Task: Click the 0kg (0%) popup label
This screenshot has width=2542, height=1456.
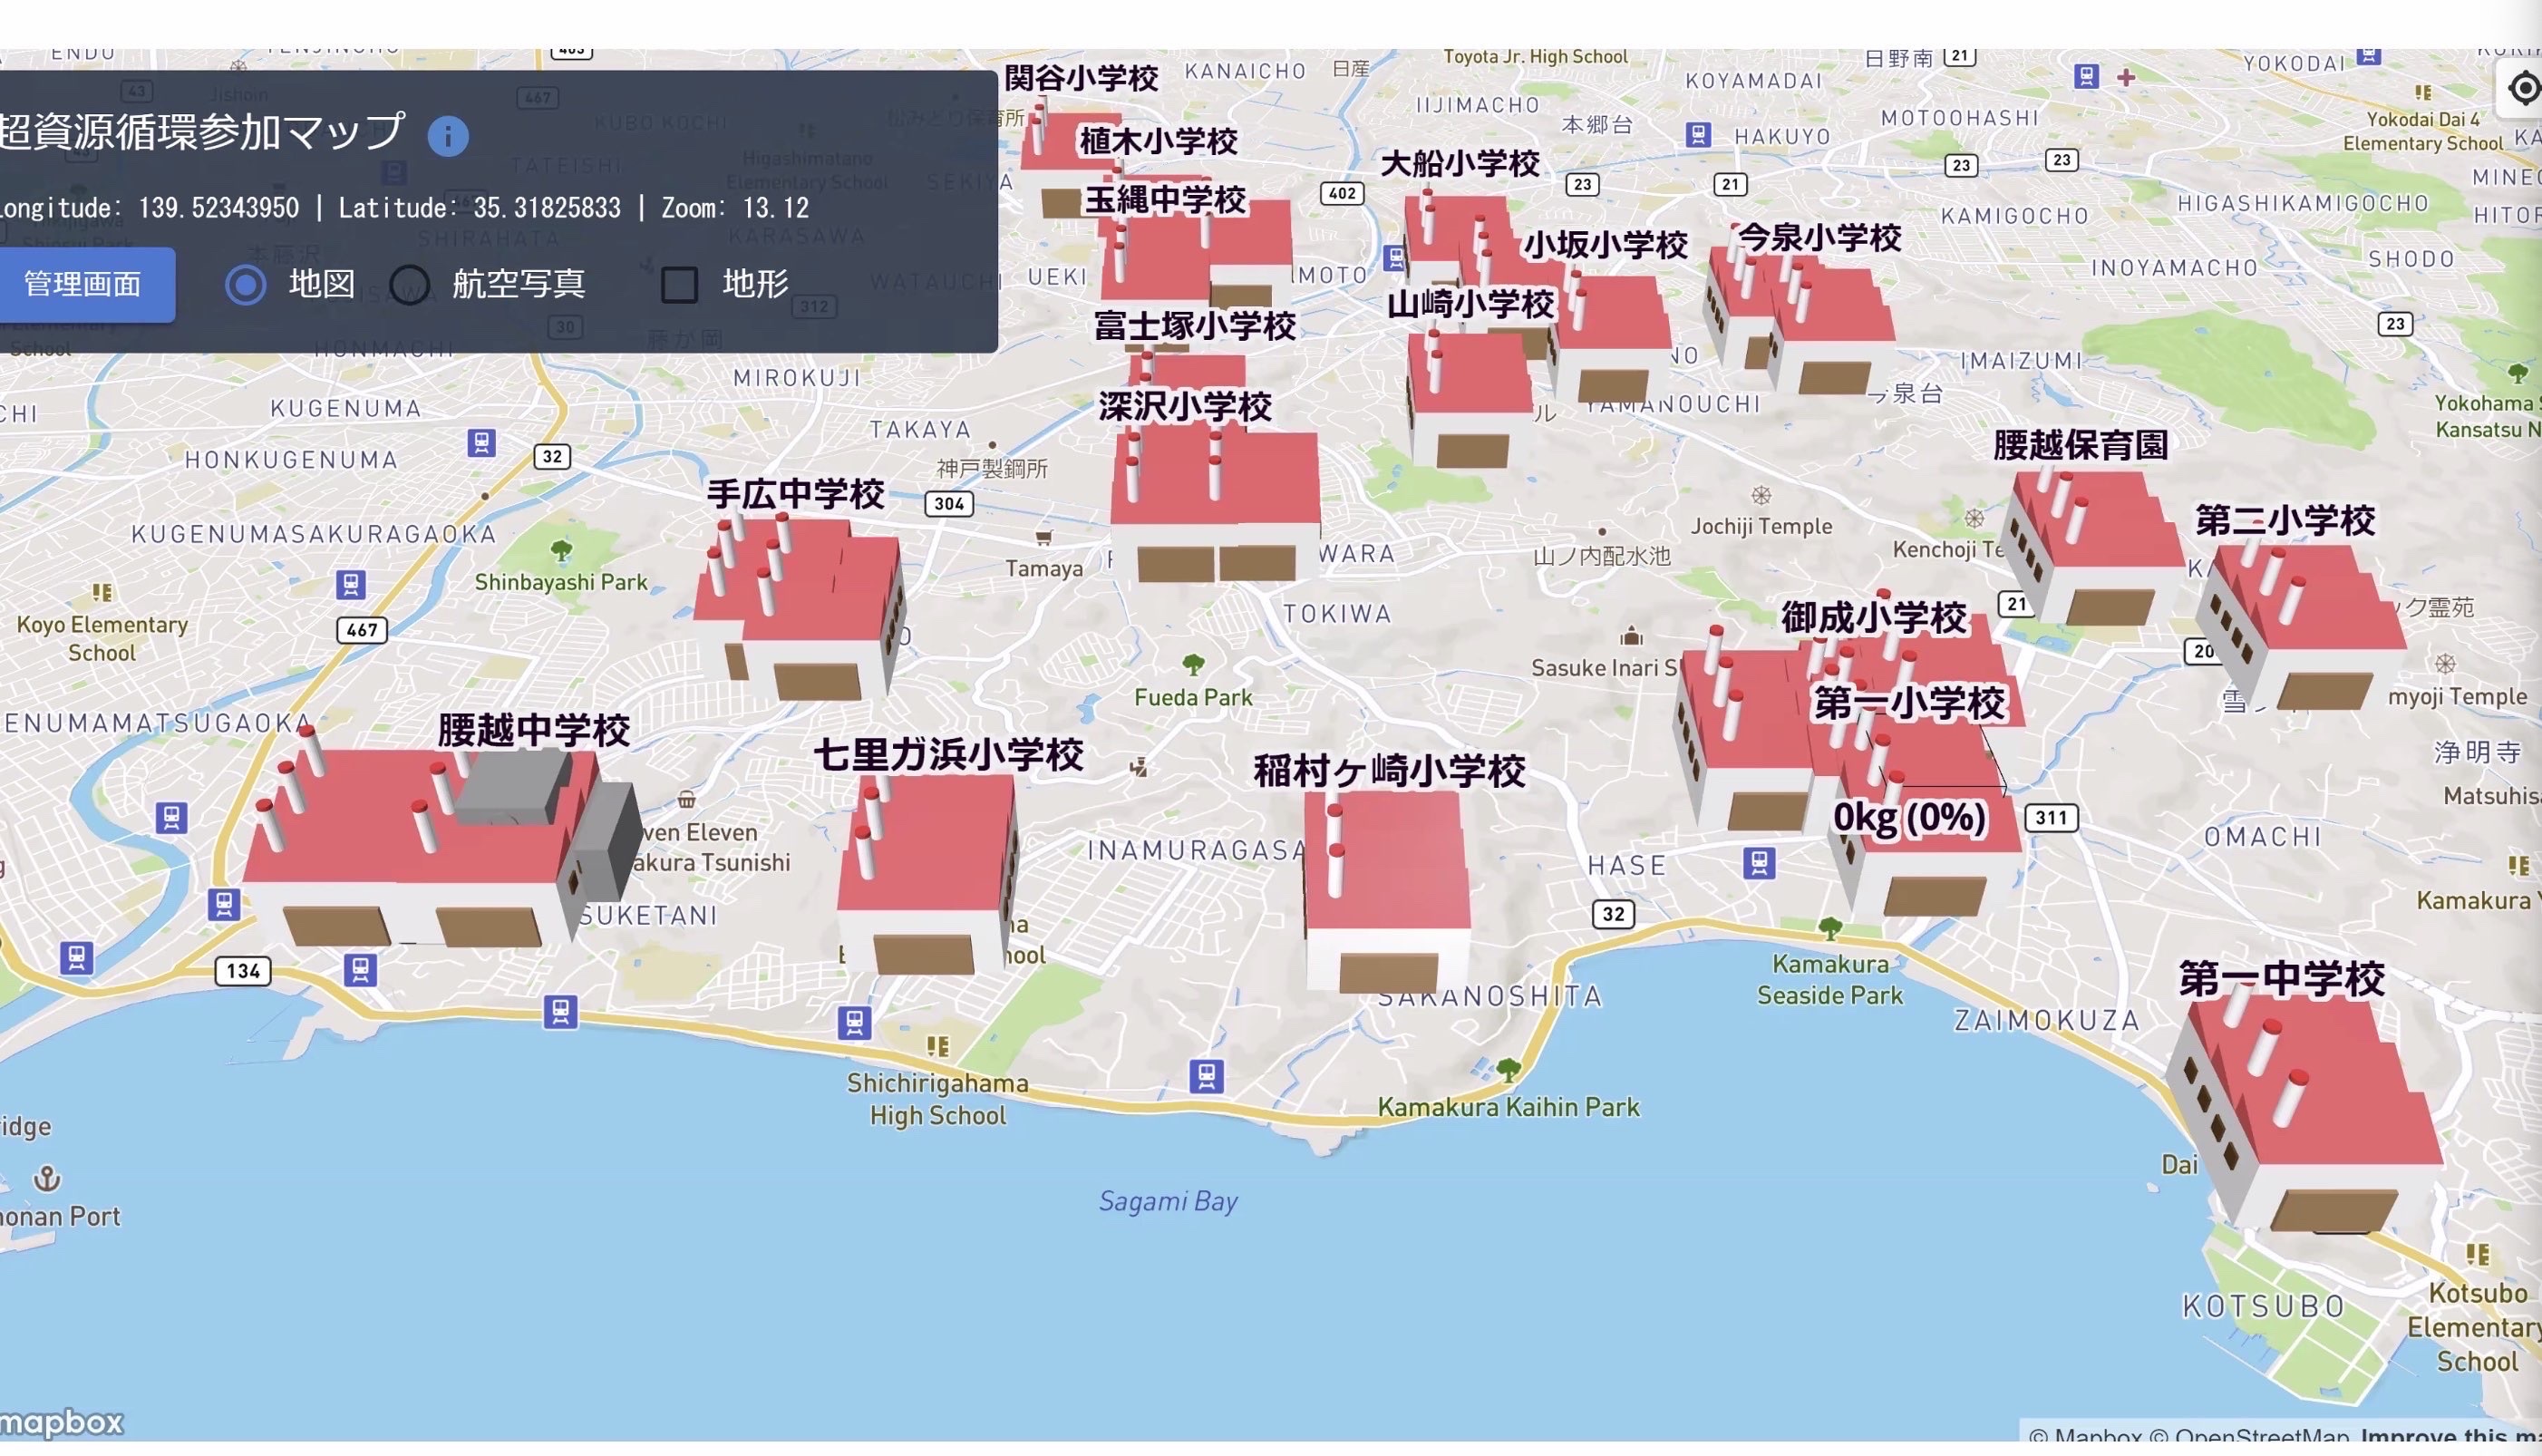Action: [1908, 818]
